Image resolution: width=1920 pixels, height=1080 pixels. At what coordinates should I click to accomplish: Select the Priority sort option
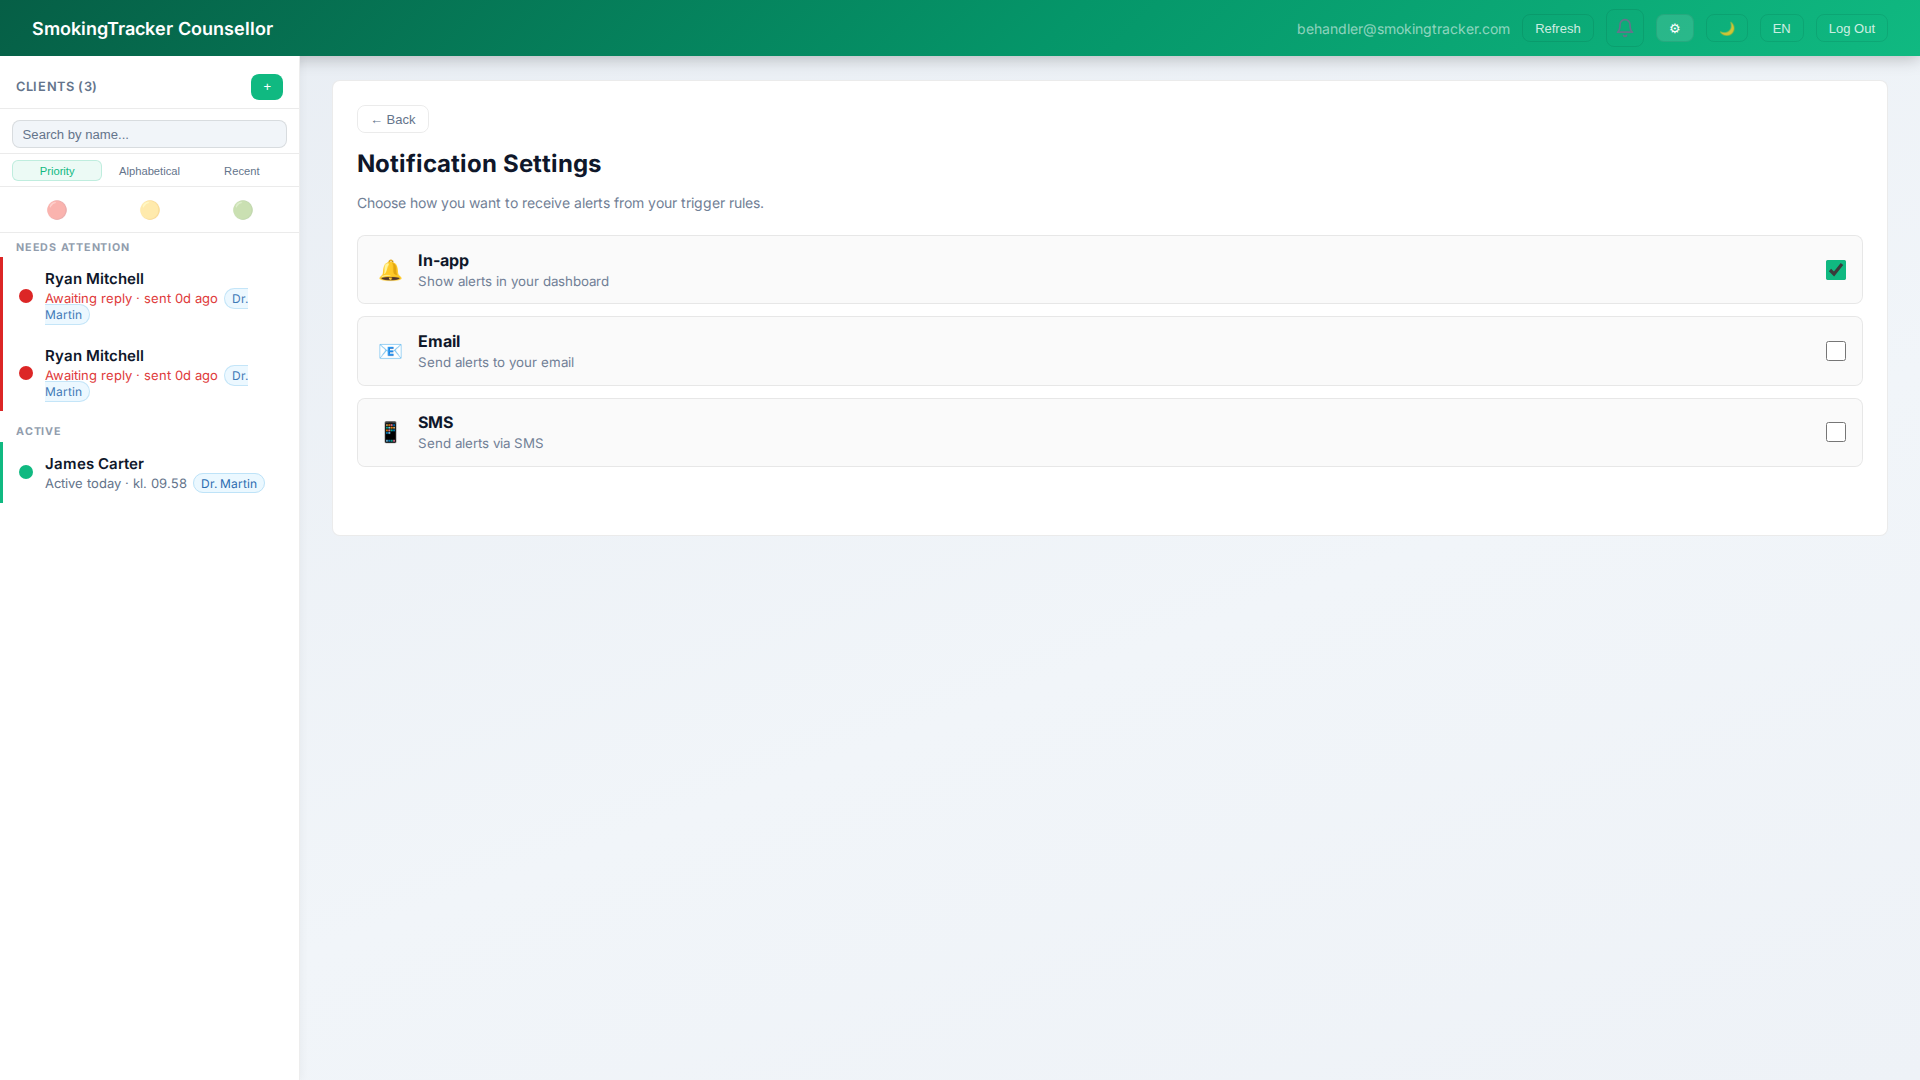pos(56,170)
